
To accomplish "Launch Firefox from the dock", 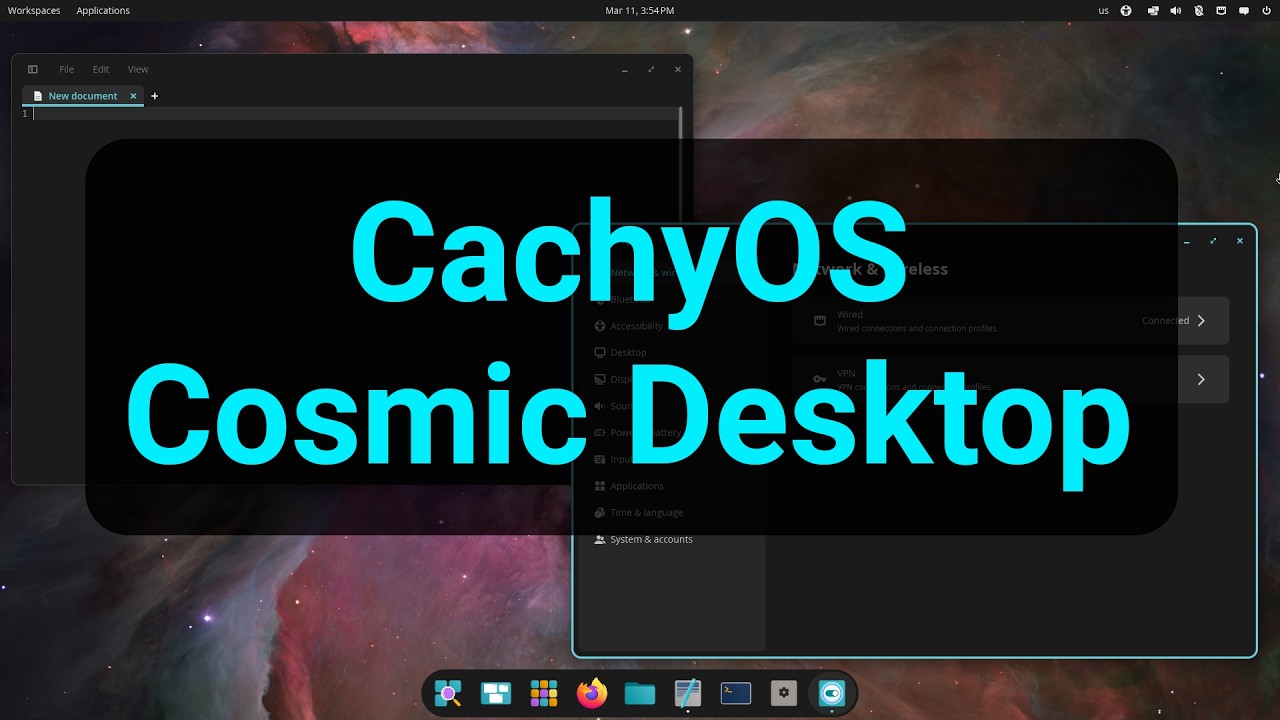I will pos(592,693).
